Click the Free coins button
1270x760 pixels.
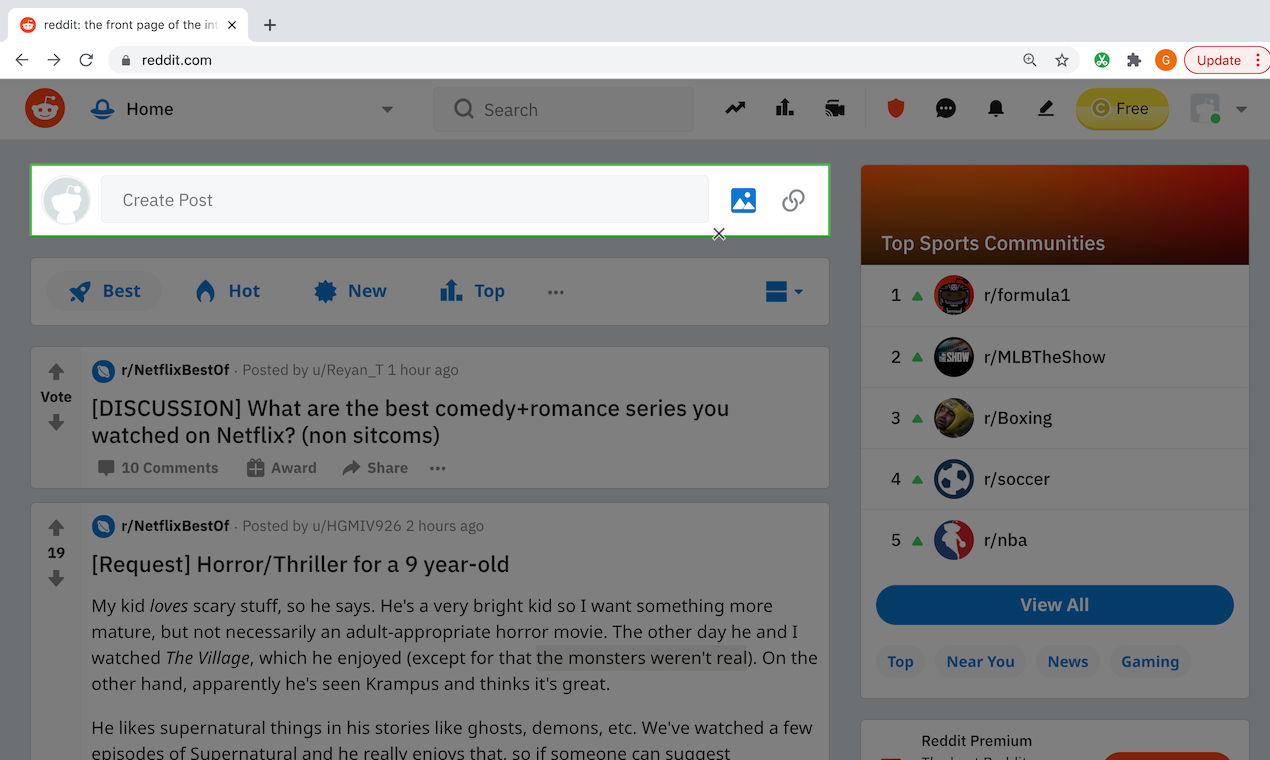1122,109
